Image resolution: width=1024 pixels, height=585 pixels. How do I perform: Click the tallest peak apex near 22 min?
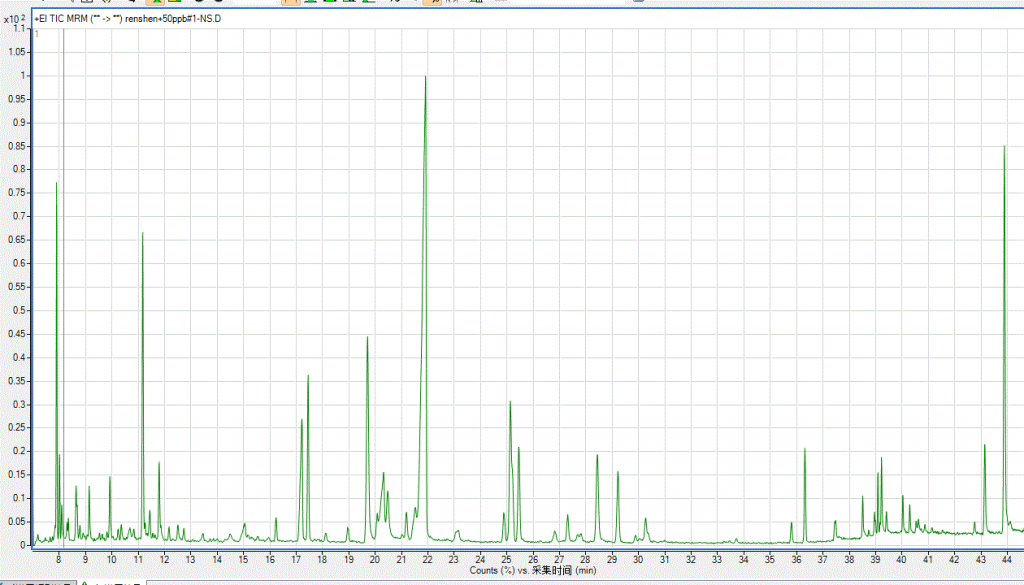(425, 78)
